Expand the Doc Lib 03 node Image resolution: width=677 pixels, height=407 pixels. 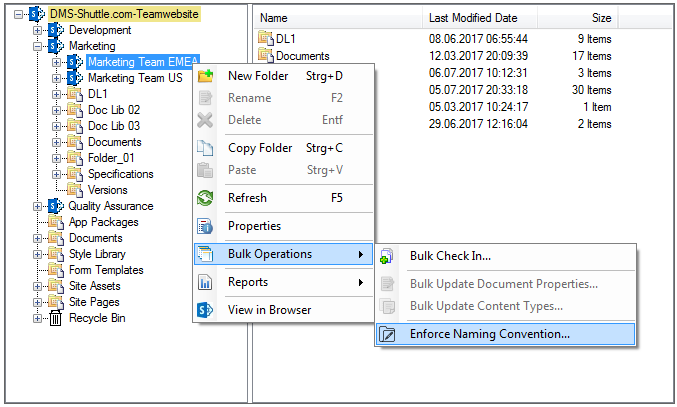pos(57,126)
